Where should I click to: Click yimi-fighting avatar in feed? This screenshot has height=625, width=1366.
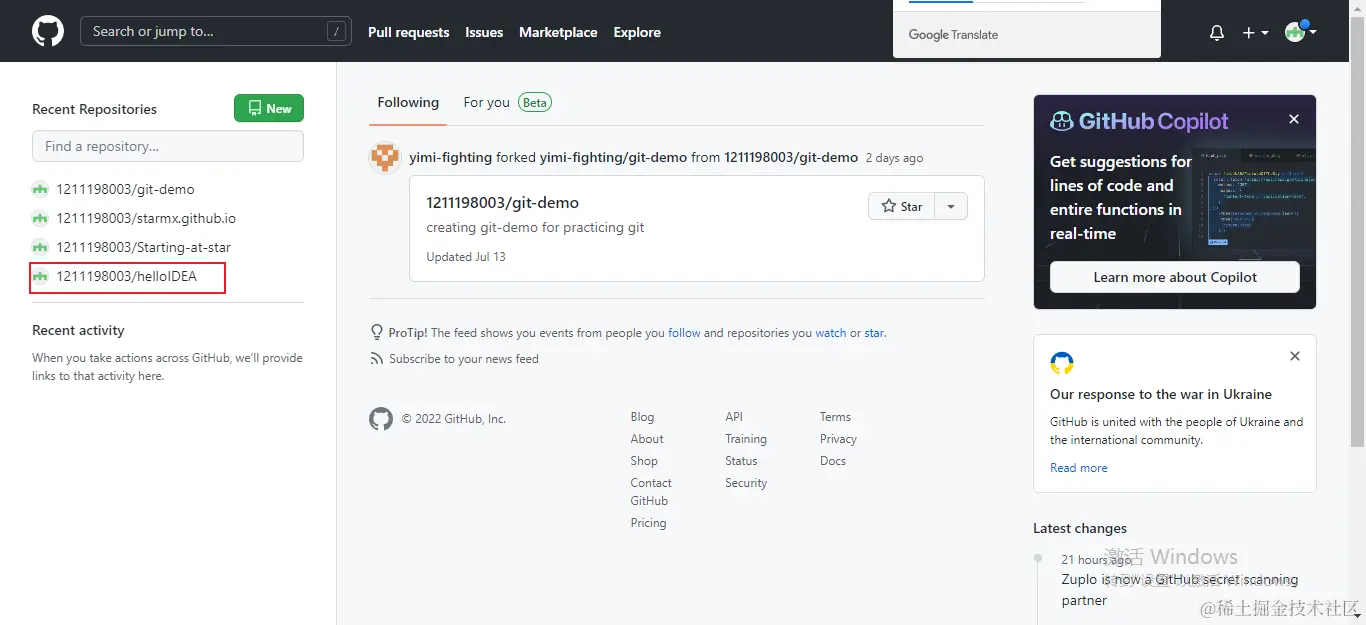385,158
